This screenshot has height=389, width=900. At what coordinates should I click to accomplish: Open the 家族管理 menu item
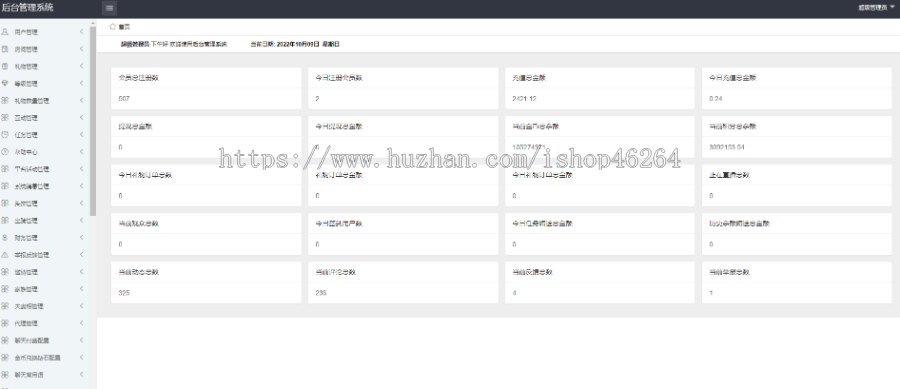(44, 289)
